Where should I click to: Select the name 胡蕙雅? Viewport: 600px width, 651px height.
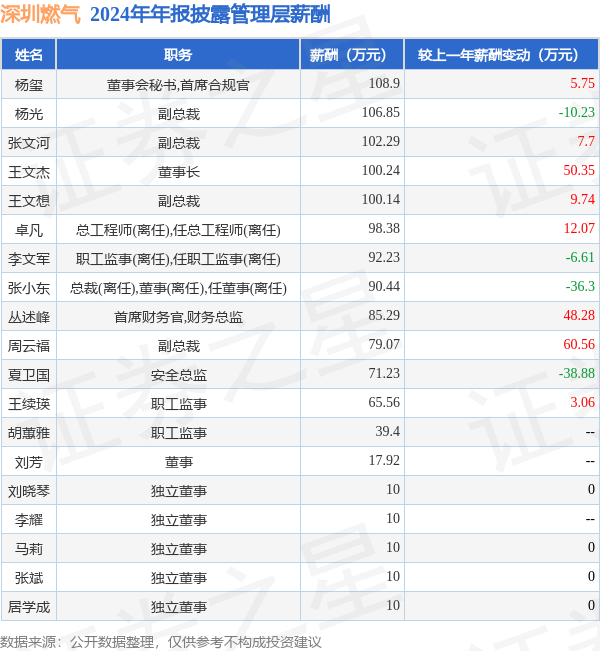coord(29,433)
